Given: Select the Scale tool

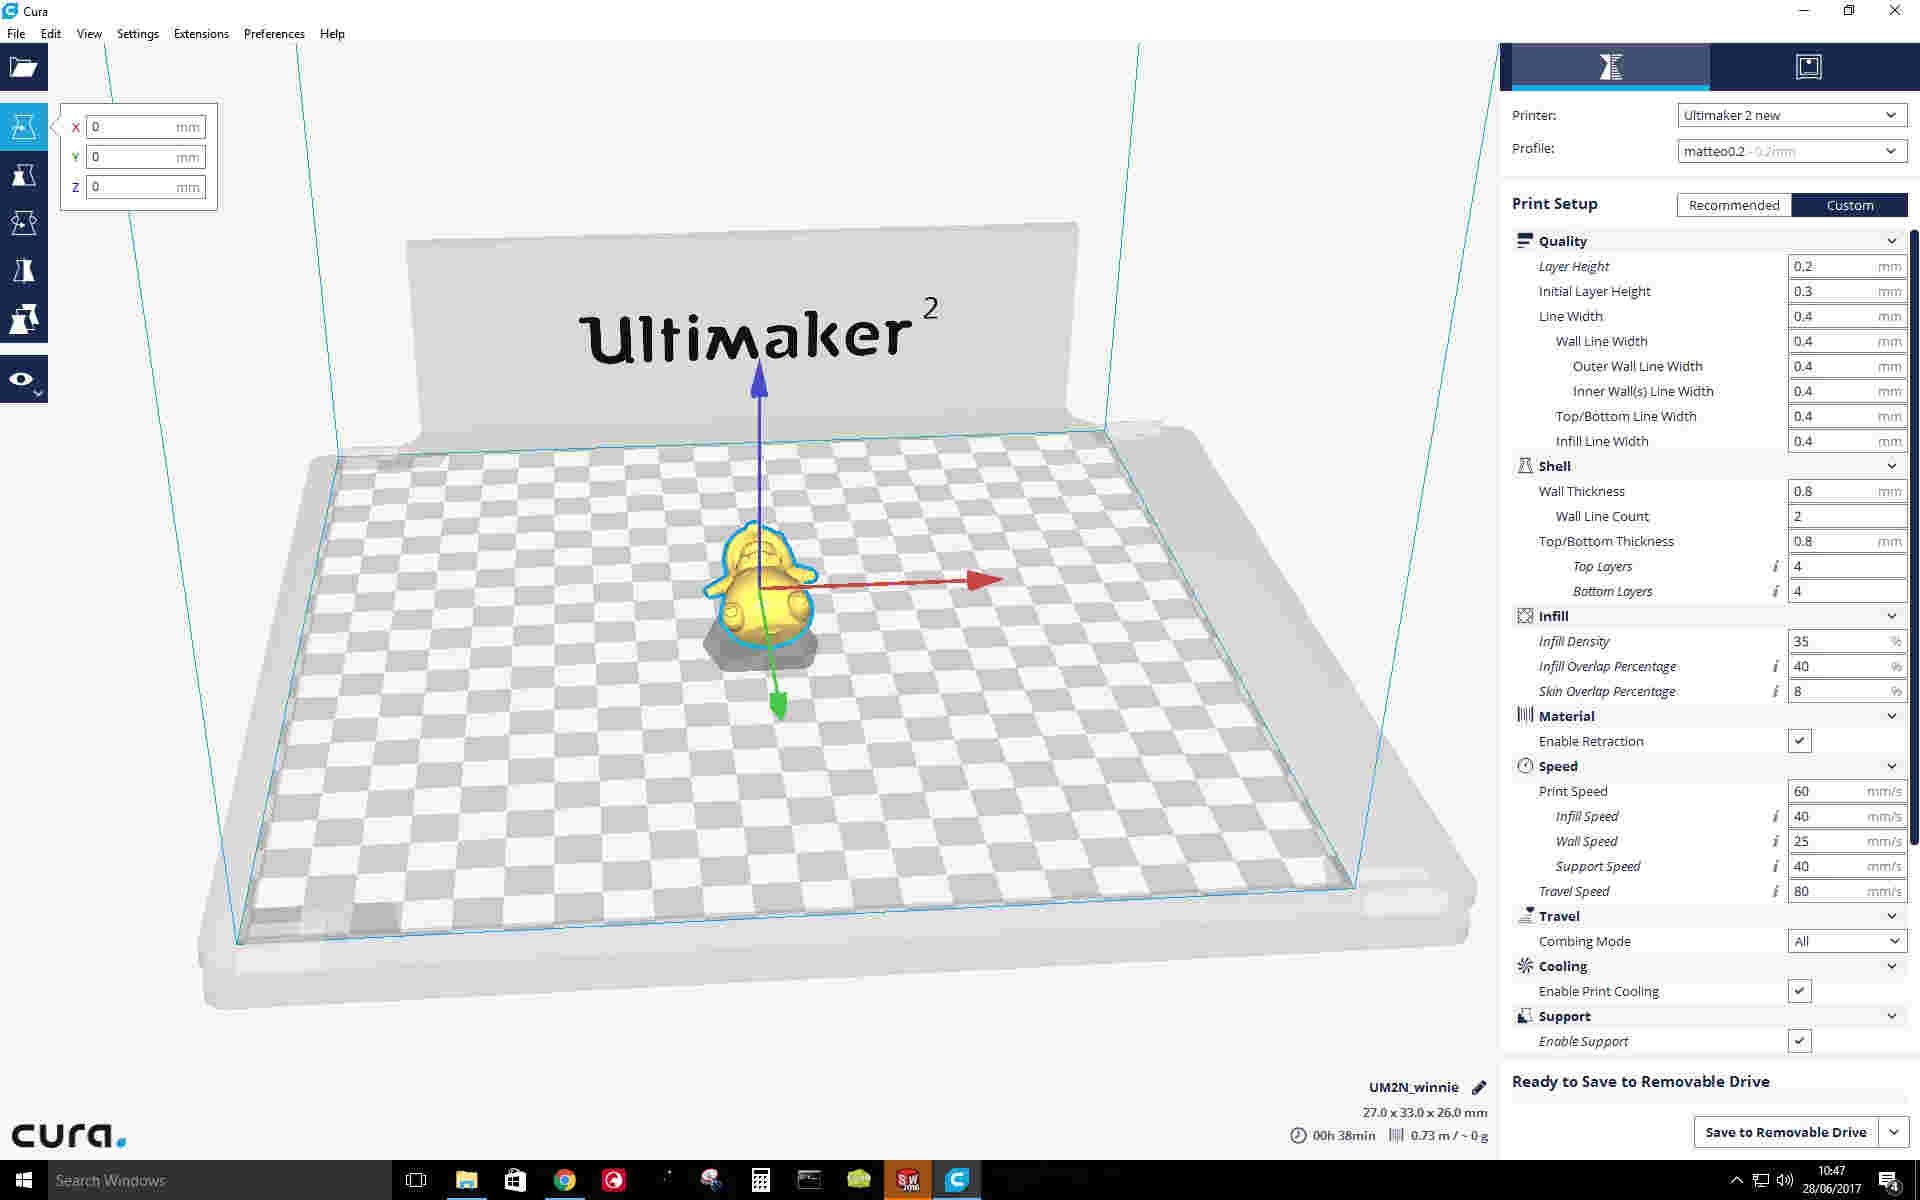Looking at the screenshot, I should point(24,175).
